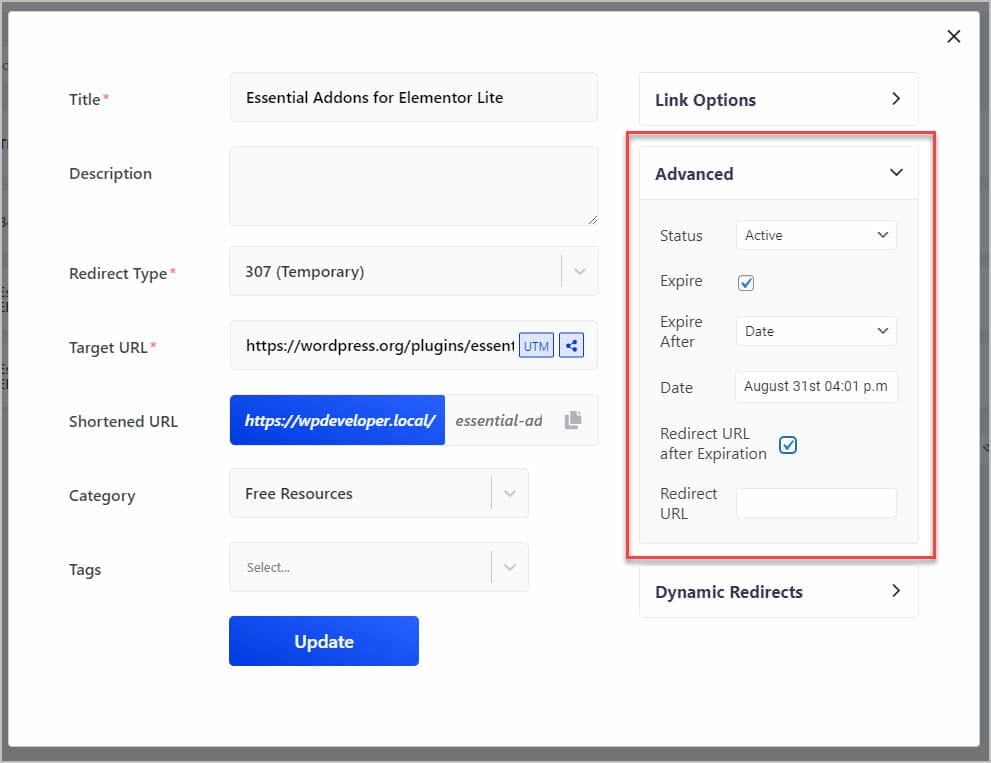Close the link editor dialog

(954, 37)
